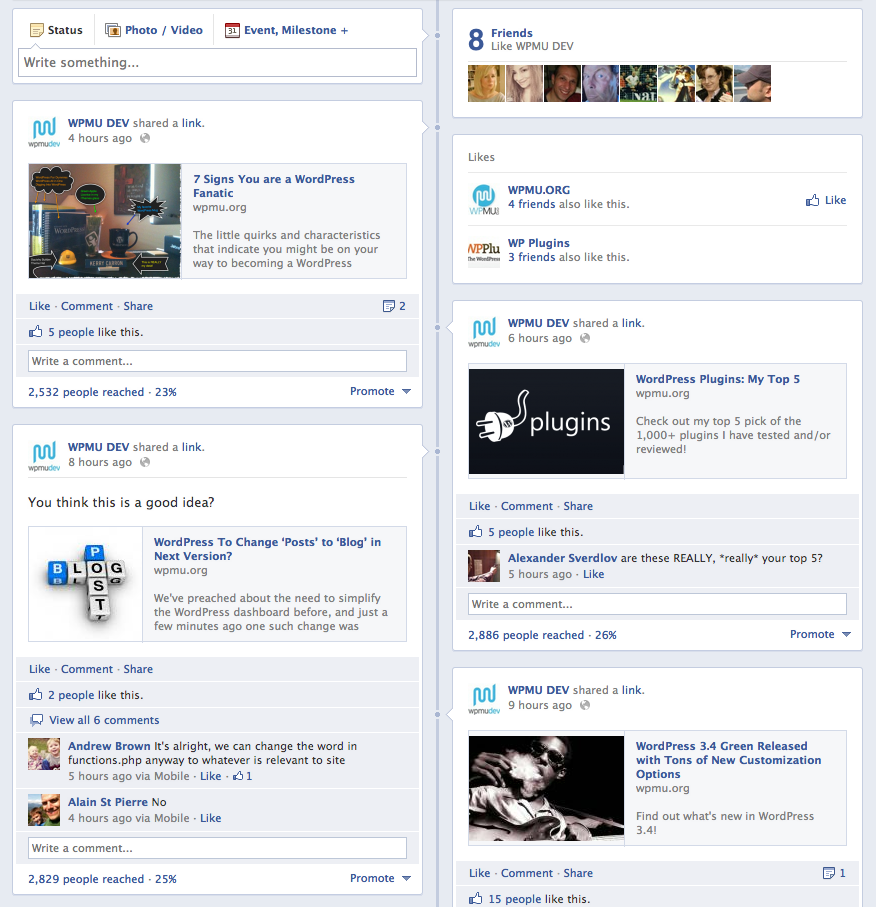Viewport: 876px width, 907px height.
Task: Click globe privacy icon on 6 hours ago post
Action: (x=585, y=338)
